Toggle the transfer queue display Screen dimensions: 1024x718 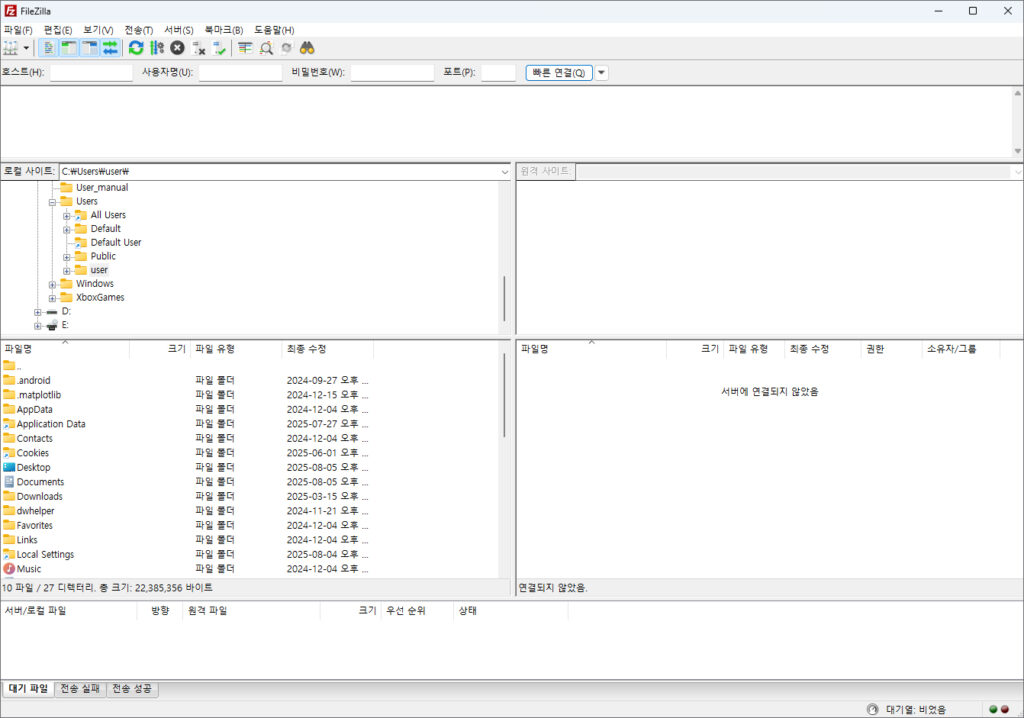pyautogui.click(x=110, y=48)
